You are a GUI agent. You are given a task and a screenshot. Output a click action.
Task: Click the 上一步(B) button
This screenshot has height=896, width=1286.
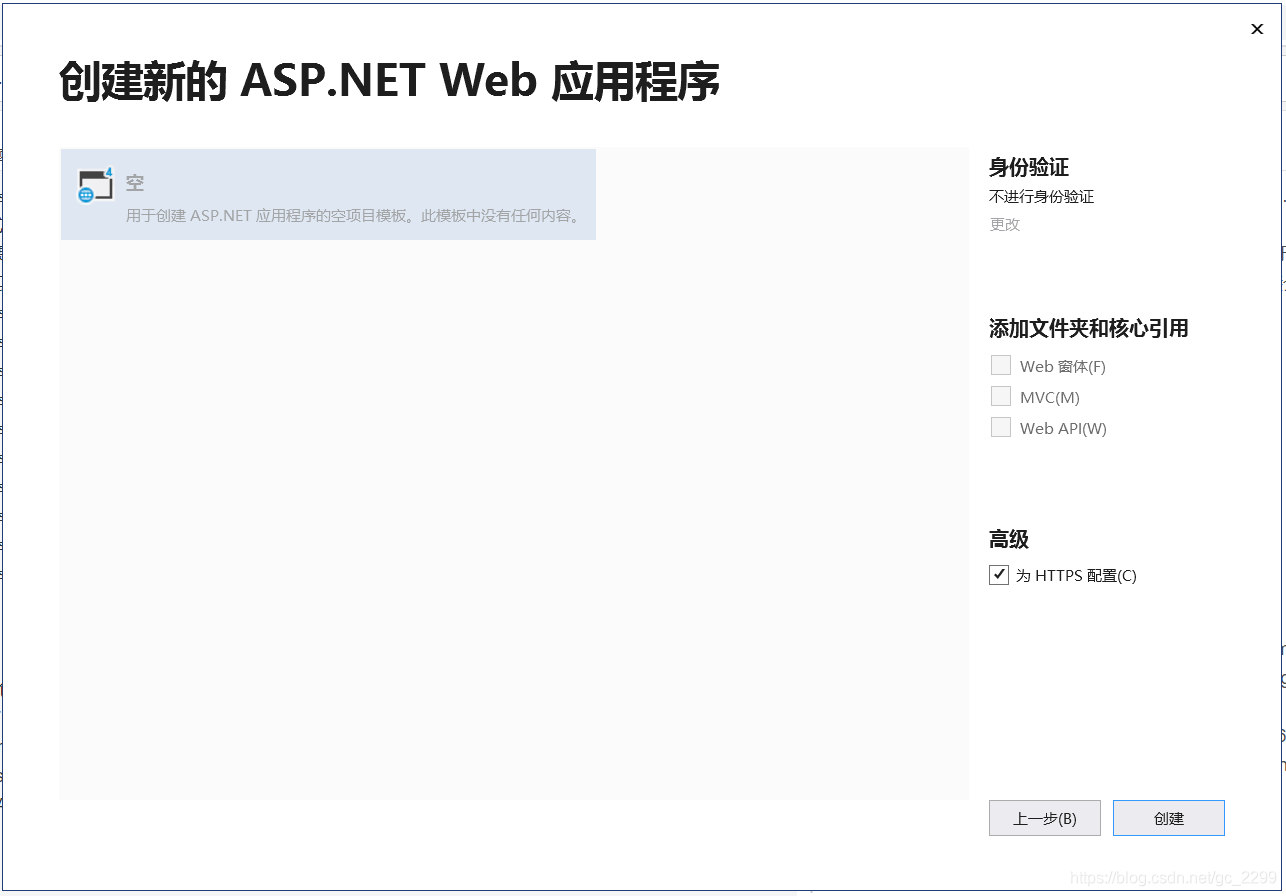point(1045,818)
